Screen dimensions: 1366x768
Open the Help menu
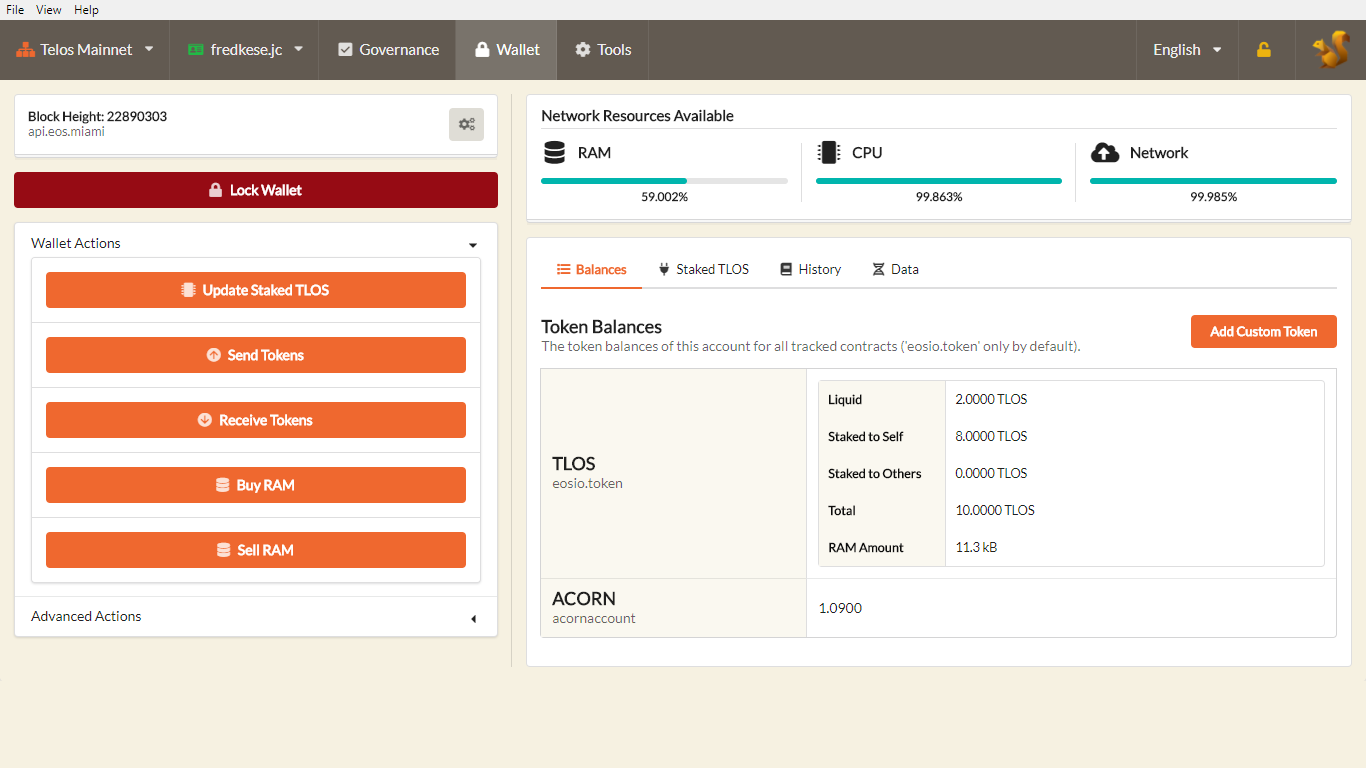pyautogui.click(x=86, y=10)
